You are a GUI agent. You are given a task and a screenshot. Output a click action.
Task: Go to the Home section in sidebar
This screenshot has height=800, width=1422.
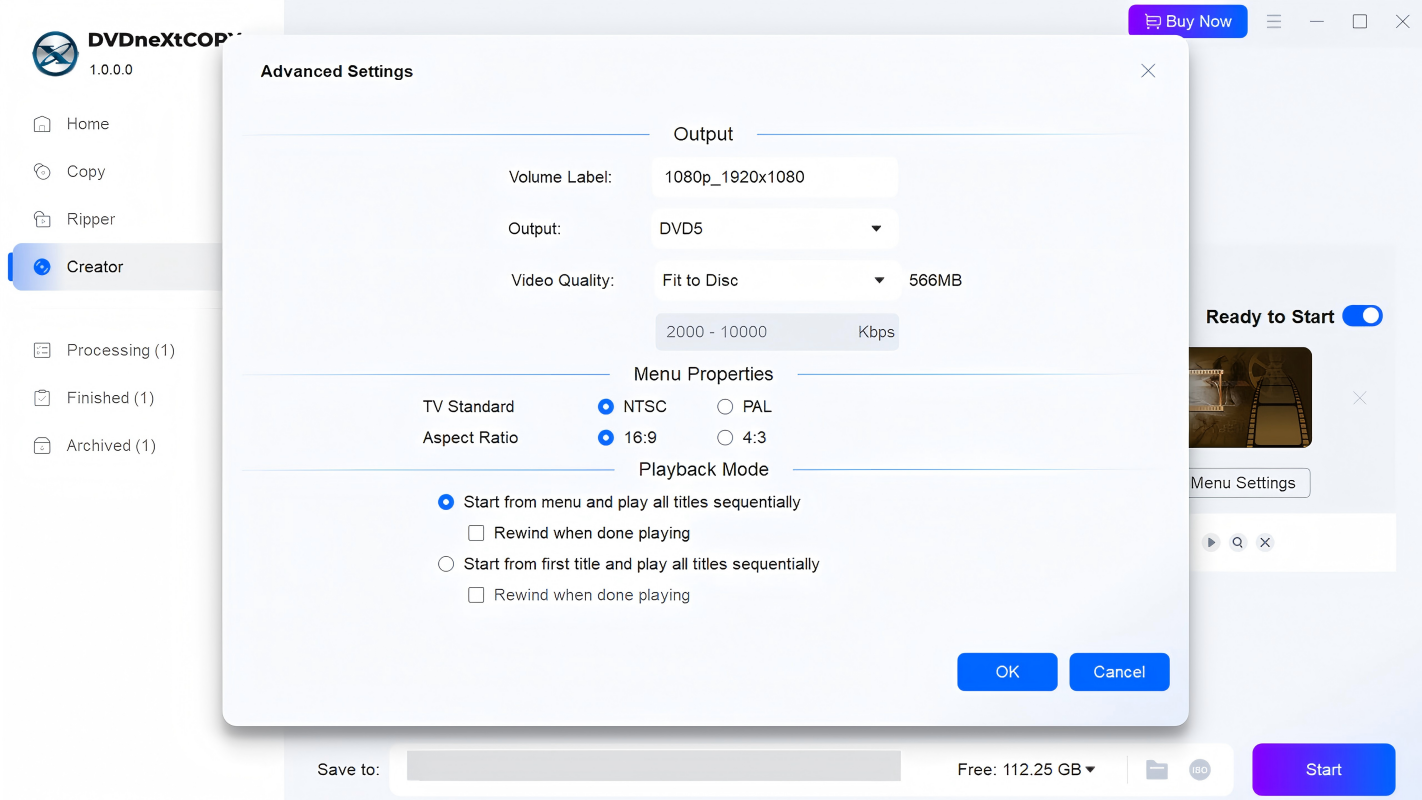87,124
